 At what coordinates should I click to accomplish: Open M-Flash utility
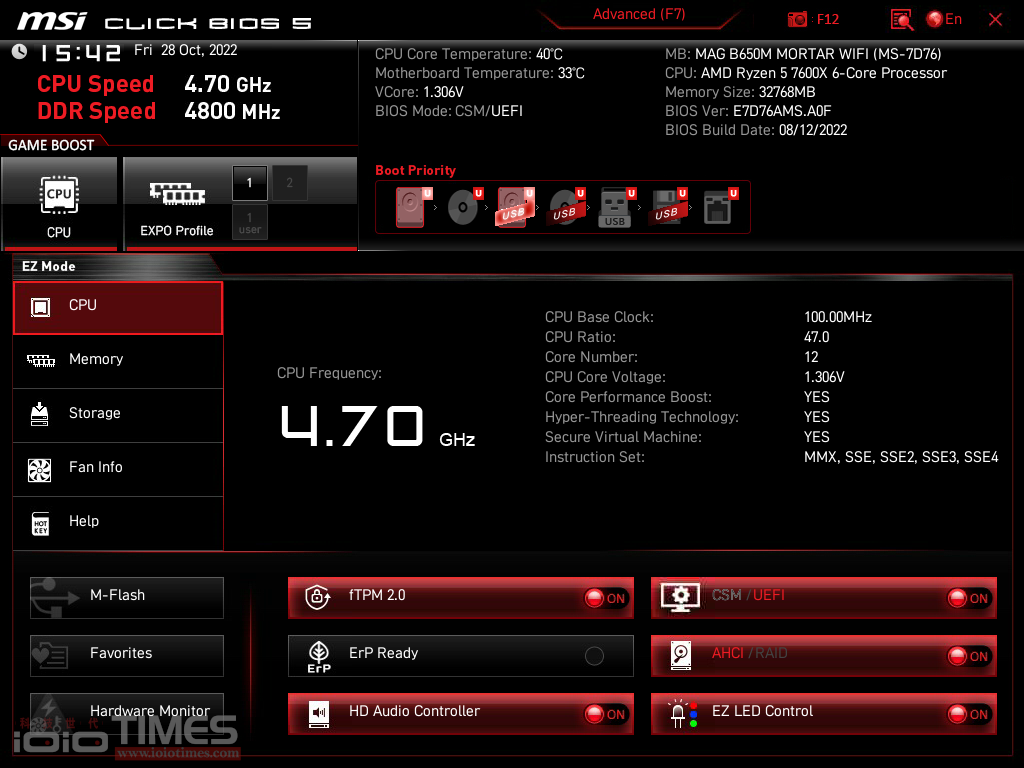(x=127, y=598)
